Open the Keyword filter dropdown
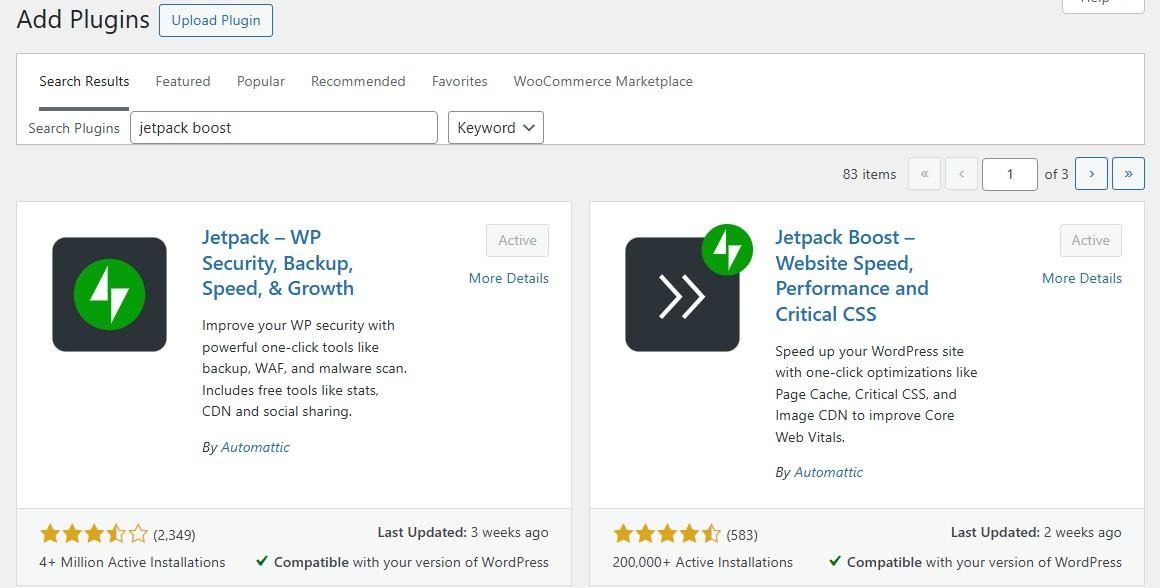Screen dimensions: 1160x588 495,127
